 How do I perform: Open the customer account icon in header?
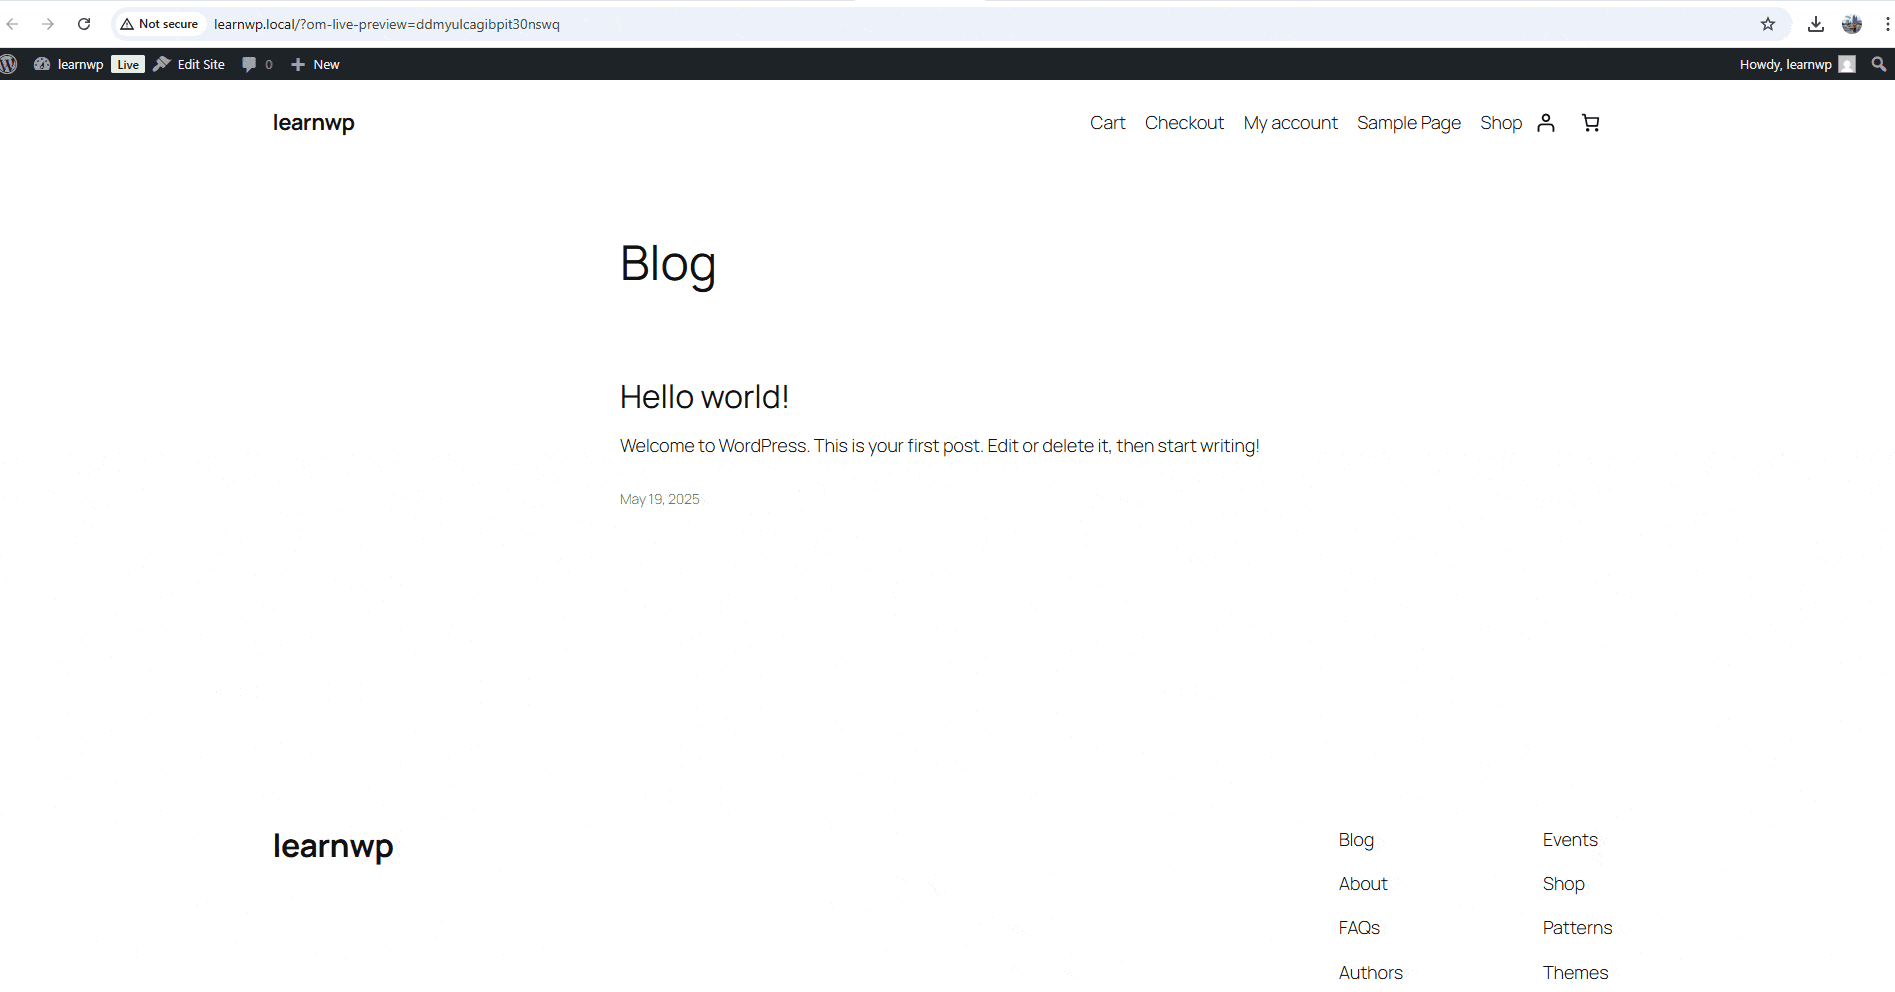1546,123
